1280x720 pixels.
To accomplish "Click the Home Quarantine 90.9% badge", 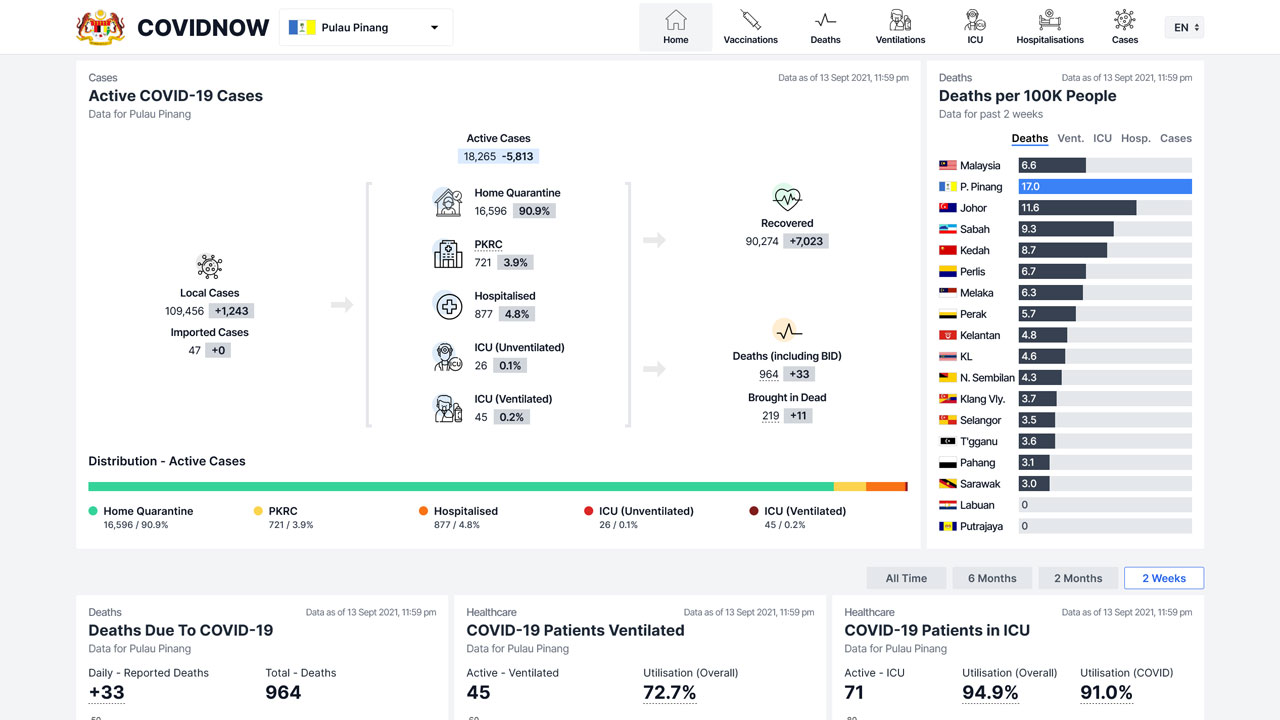I will coord(535,212).
